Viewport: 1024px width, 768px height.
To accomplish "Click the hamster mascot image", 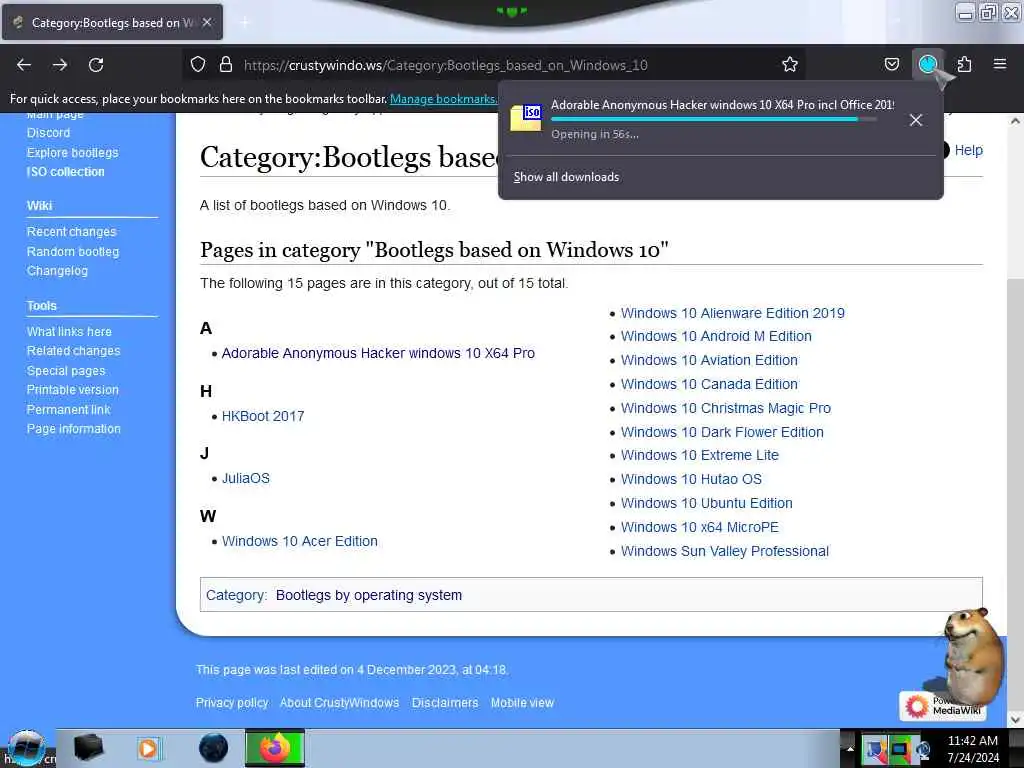I will coord(971,656).
